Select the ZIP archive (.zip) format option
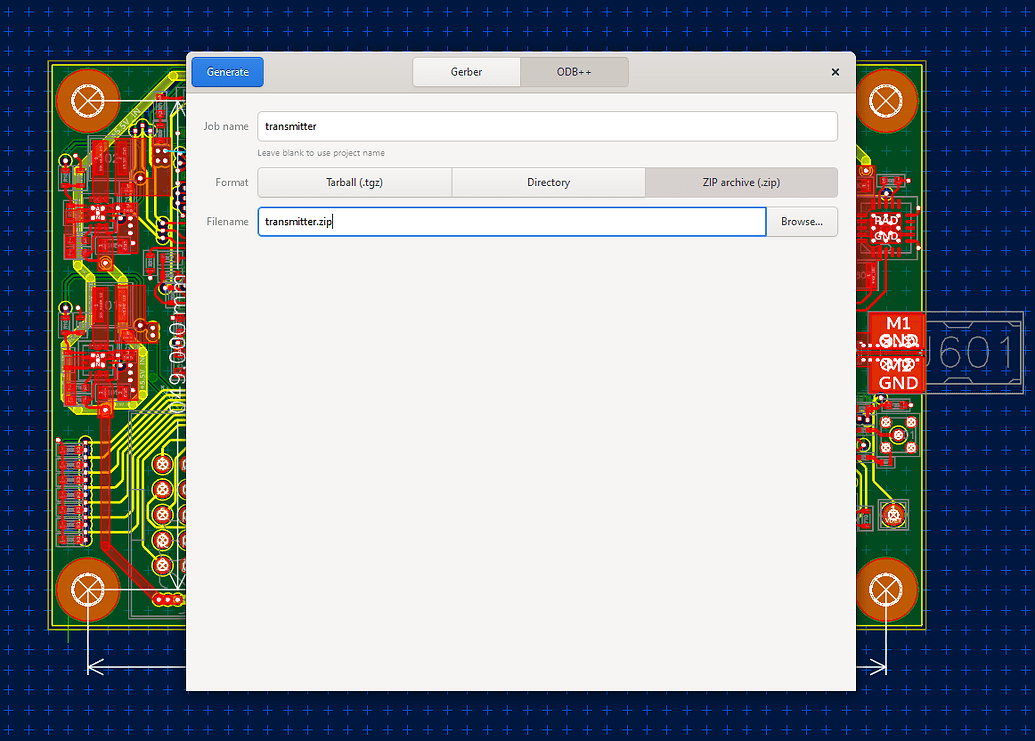This screenshot has height=741, width=1035. 741,182
